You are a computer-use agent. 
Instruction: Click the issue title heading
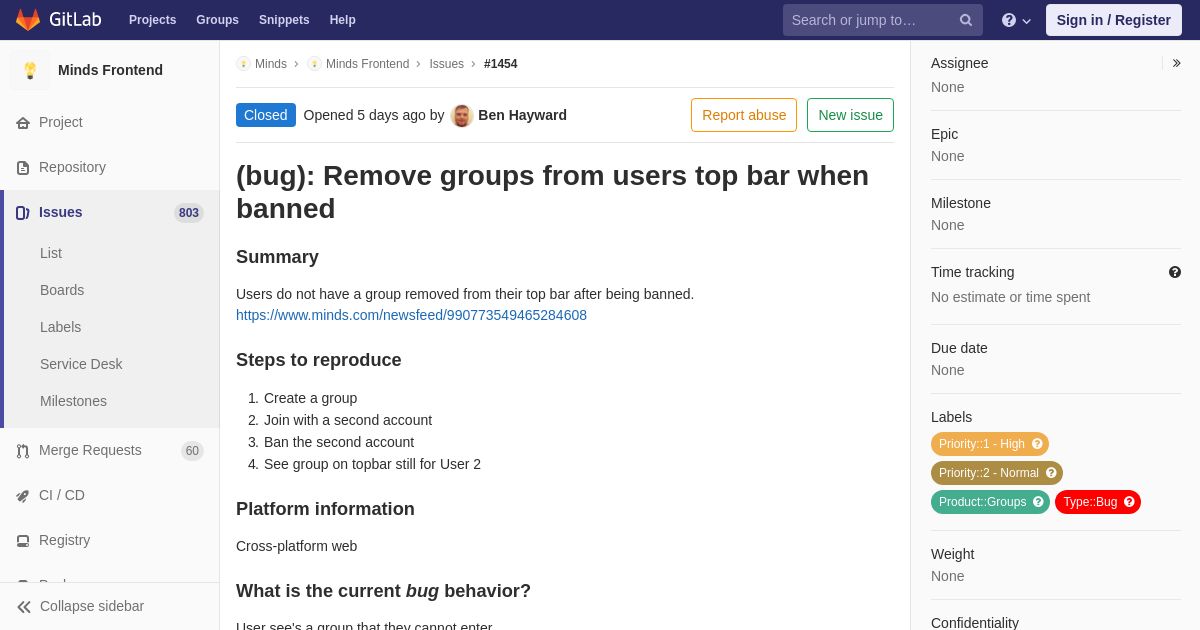click(565, 192)
